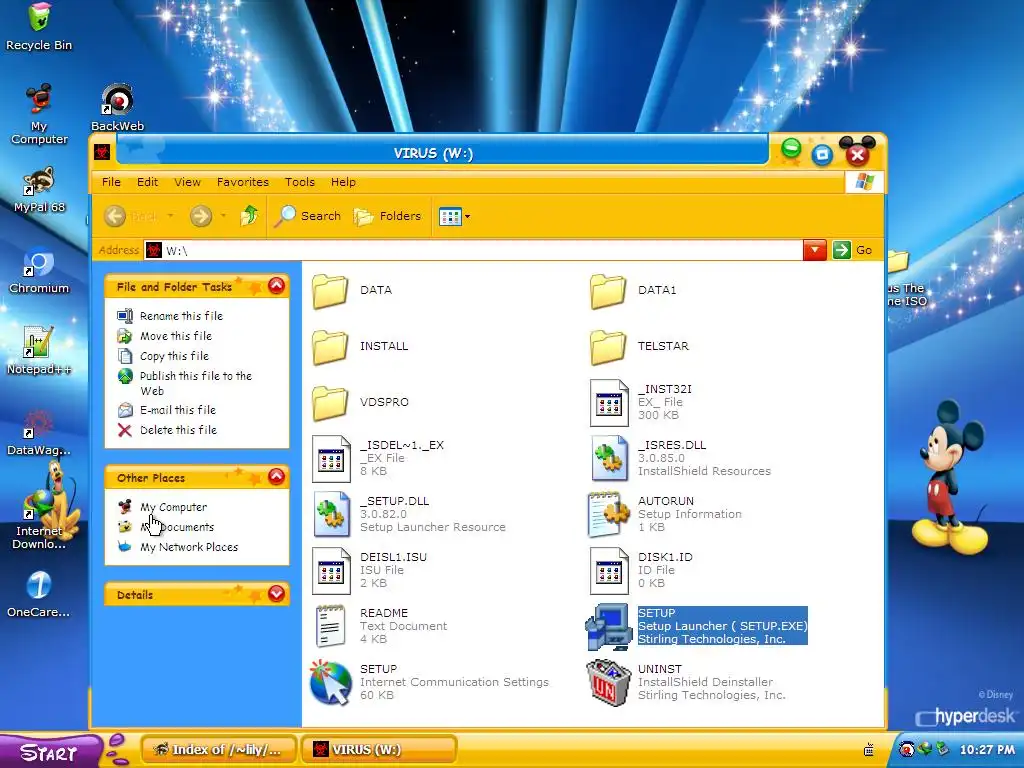The image size is (1024, 768).
Task: Click the VIRUS (W:) taskbar button
Action: point(379,750)
